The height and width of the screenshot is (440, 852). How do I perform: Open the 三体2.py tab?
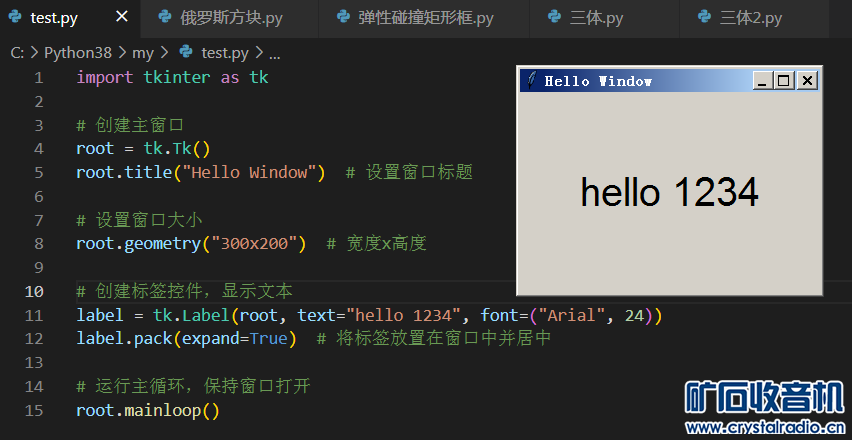click(751, 18)
